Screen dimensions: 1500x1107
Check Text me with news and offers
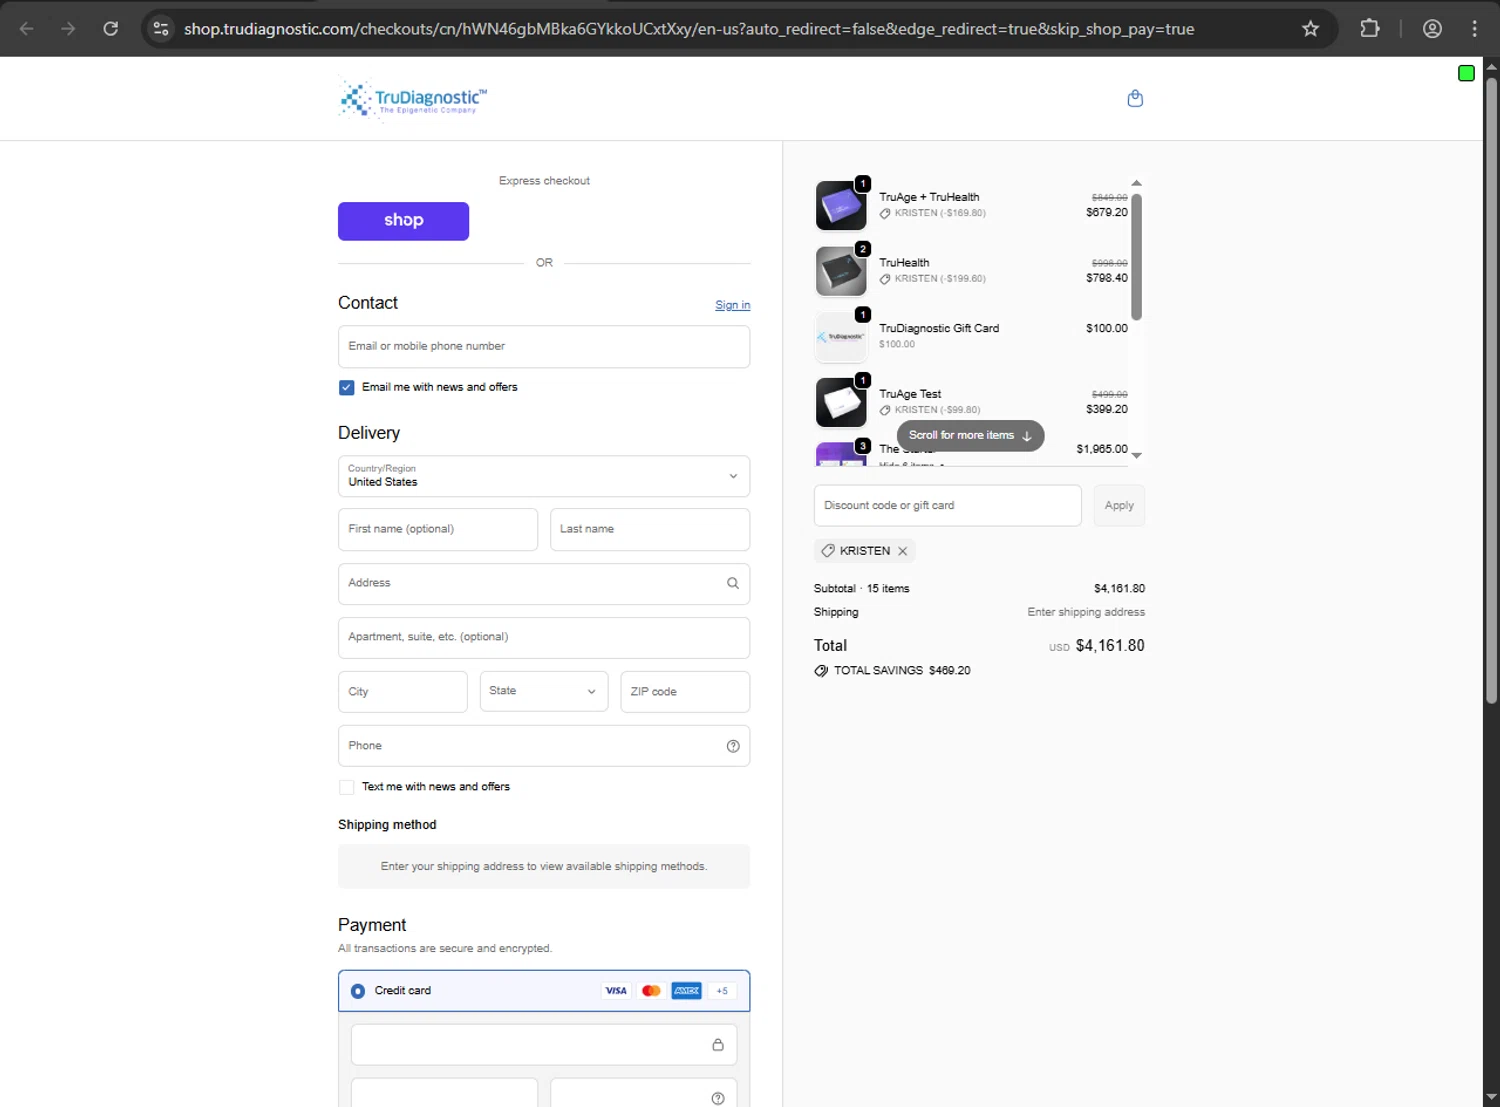click(346, 788)
